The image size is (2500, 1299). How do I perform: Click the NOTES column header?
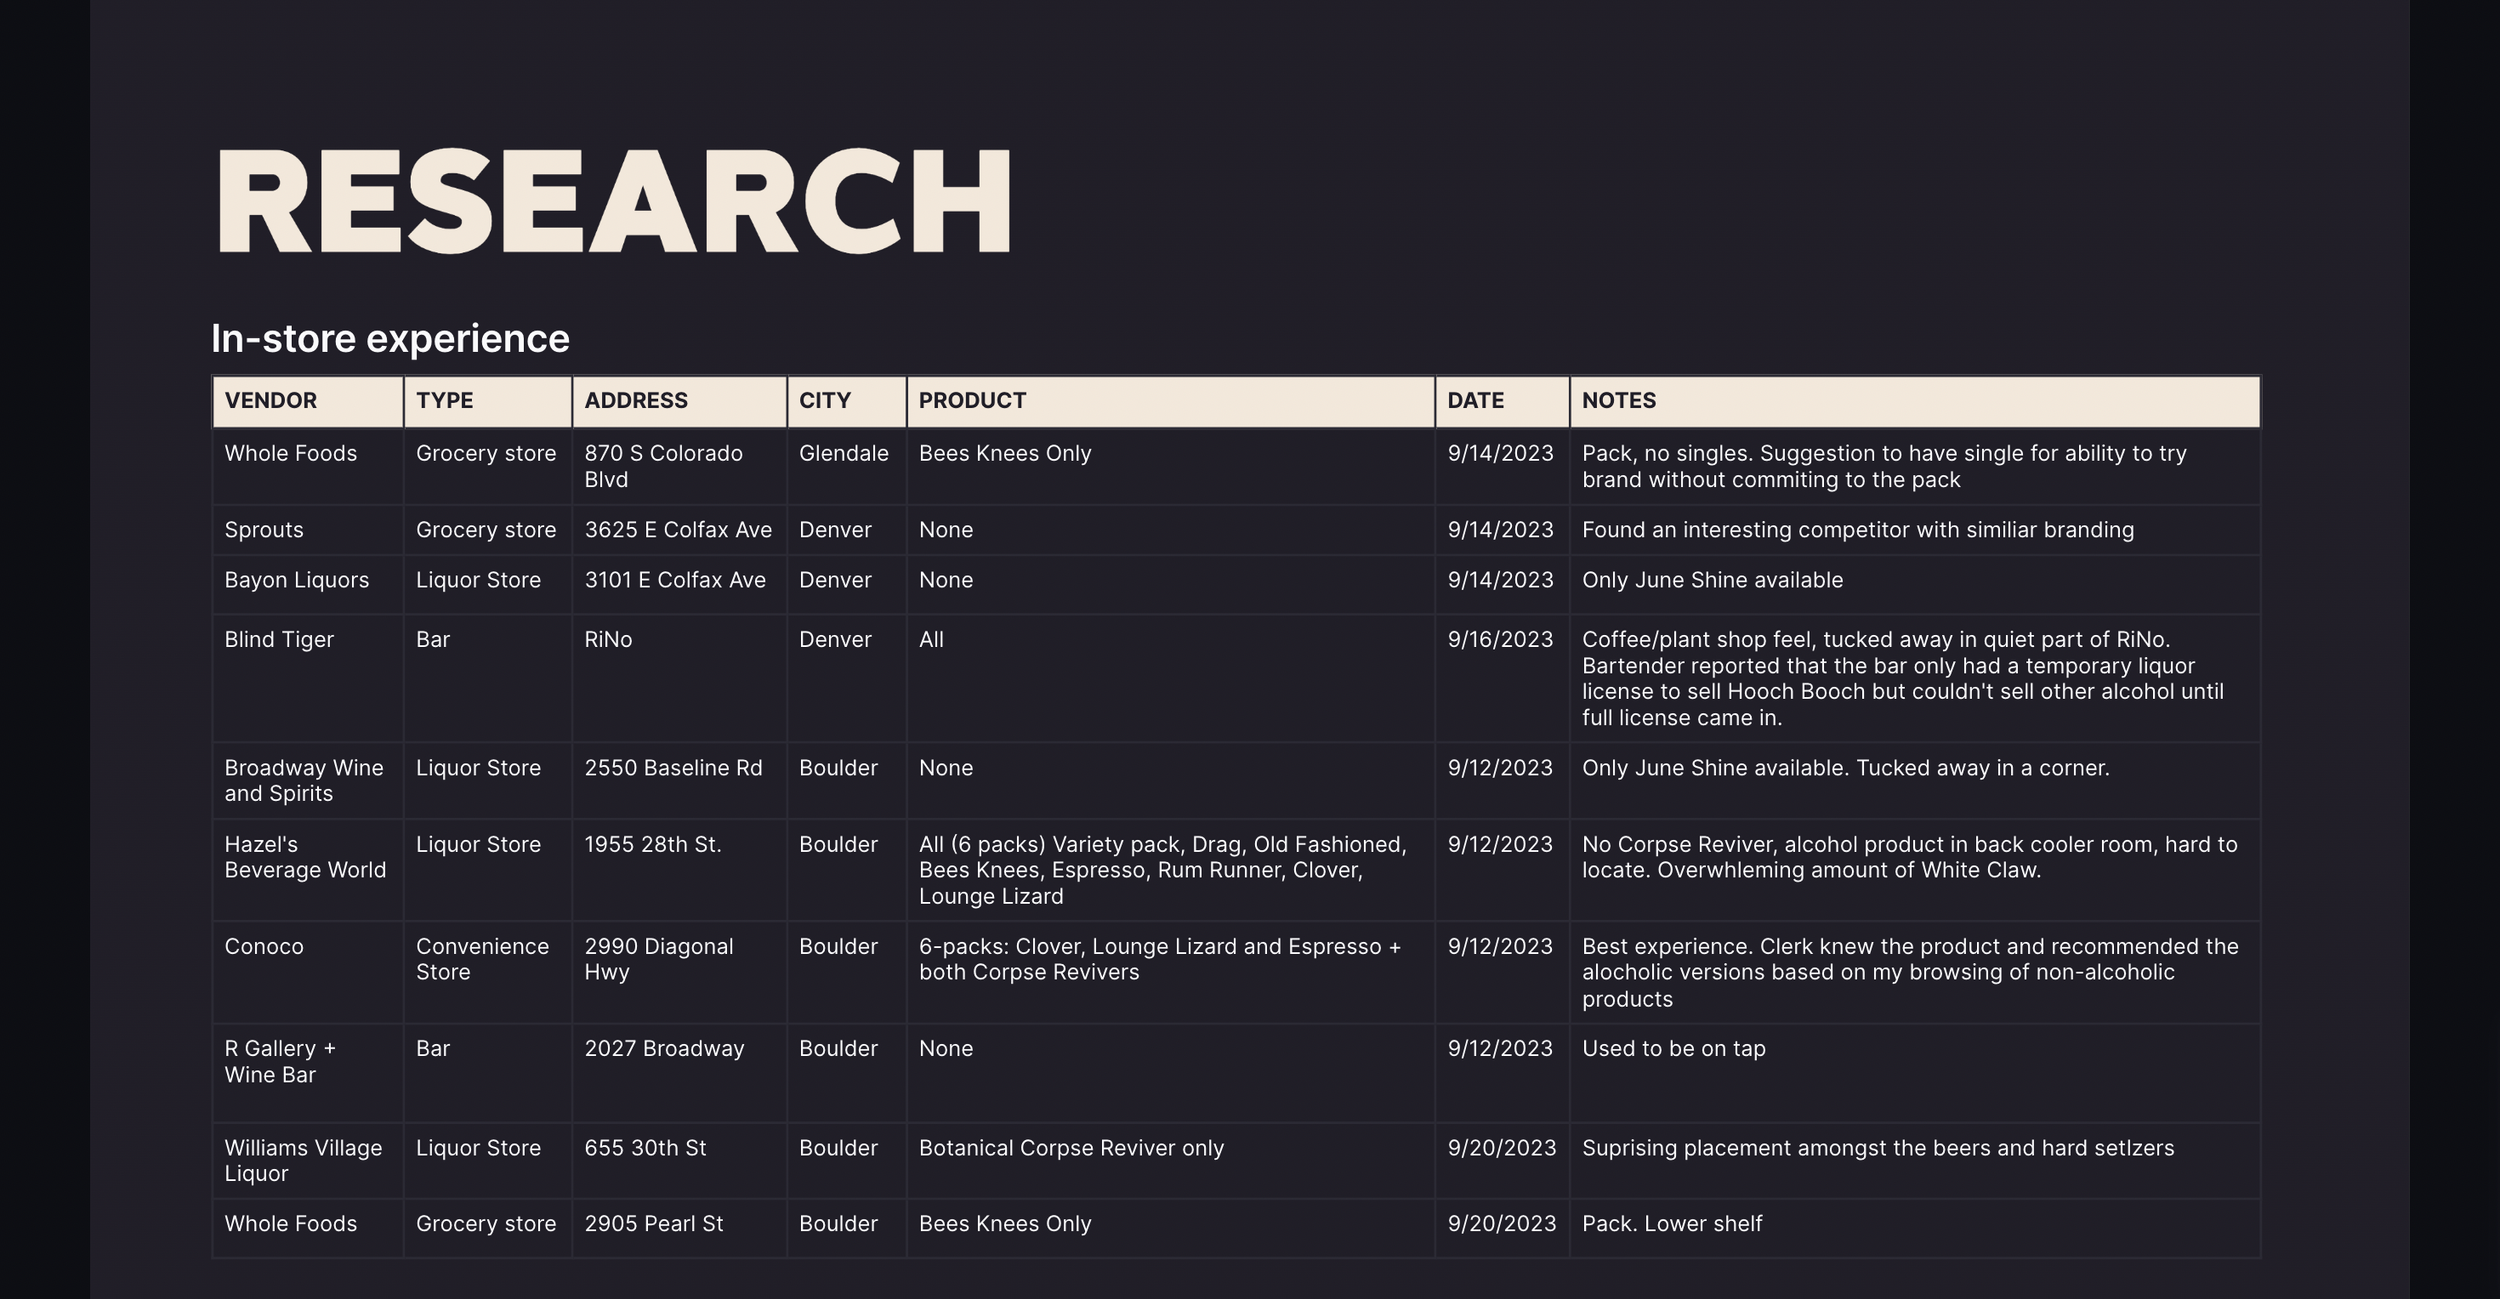(x=1915, y=401)
